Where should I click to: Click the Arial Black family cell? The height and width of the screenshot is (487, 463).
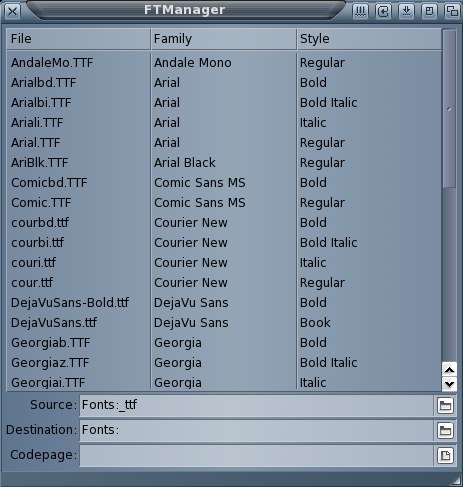pos(185,163)
